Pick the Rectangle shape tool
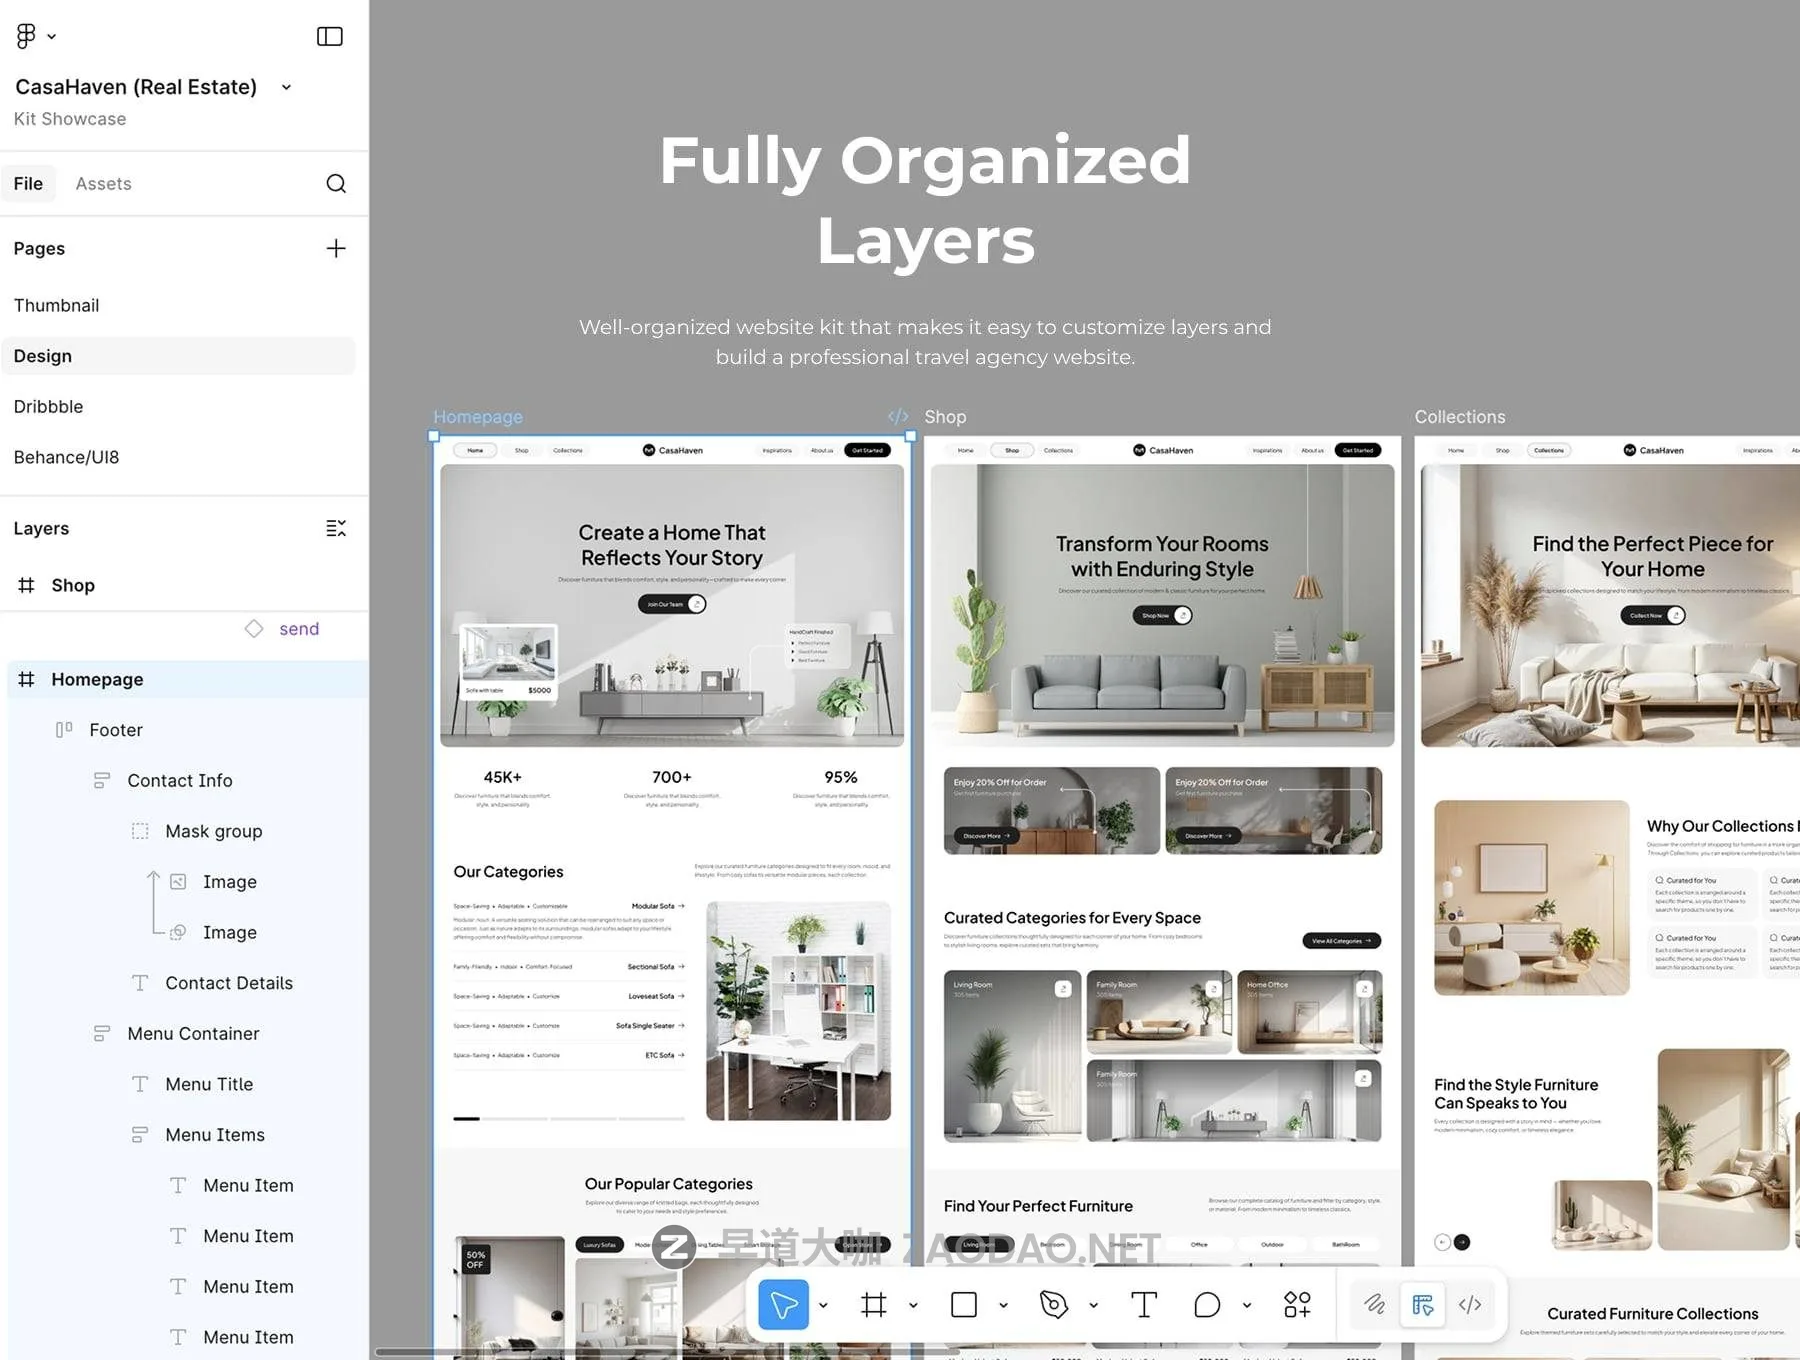Image resolution: width=1800 pixels, height=1360 pixels. (x=964, y=1305)
